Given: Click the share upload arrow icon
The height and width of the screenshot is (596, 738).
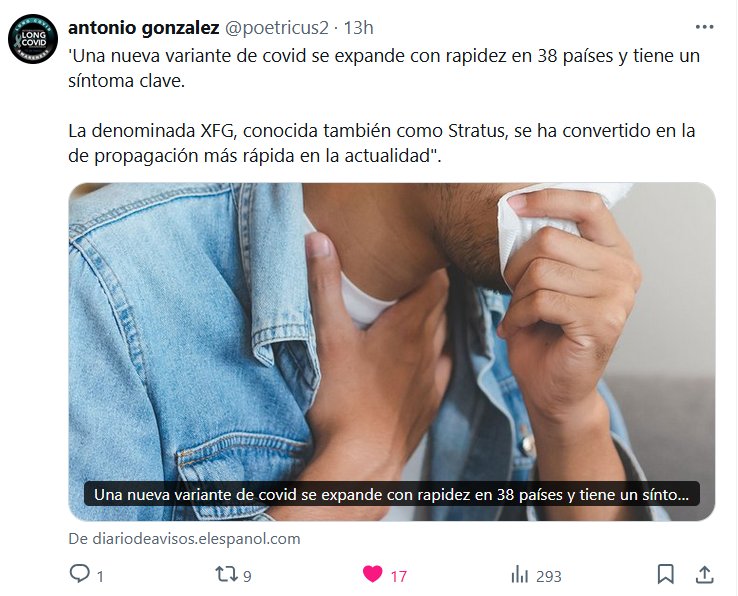Looking at the screenshot, I should point(704,574).
